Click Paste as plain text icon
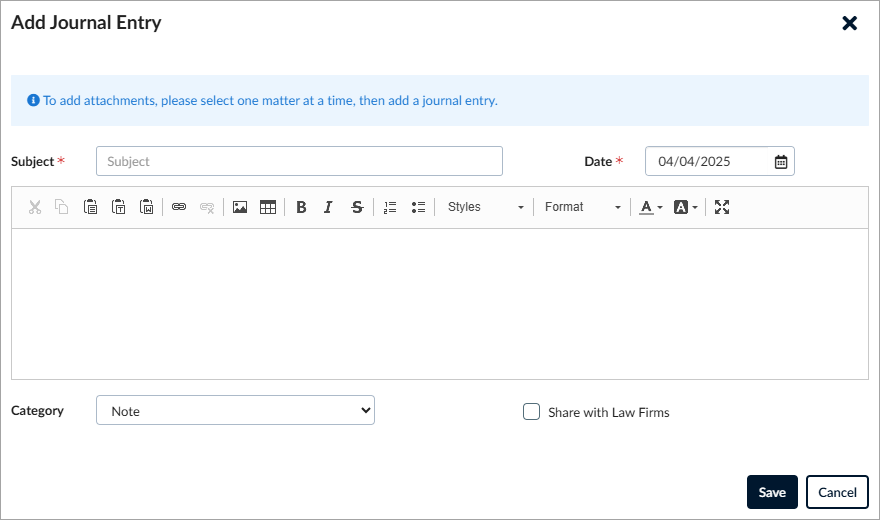This screenshot has height=520, width=880. tap(118, 207)
